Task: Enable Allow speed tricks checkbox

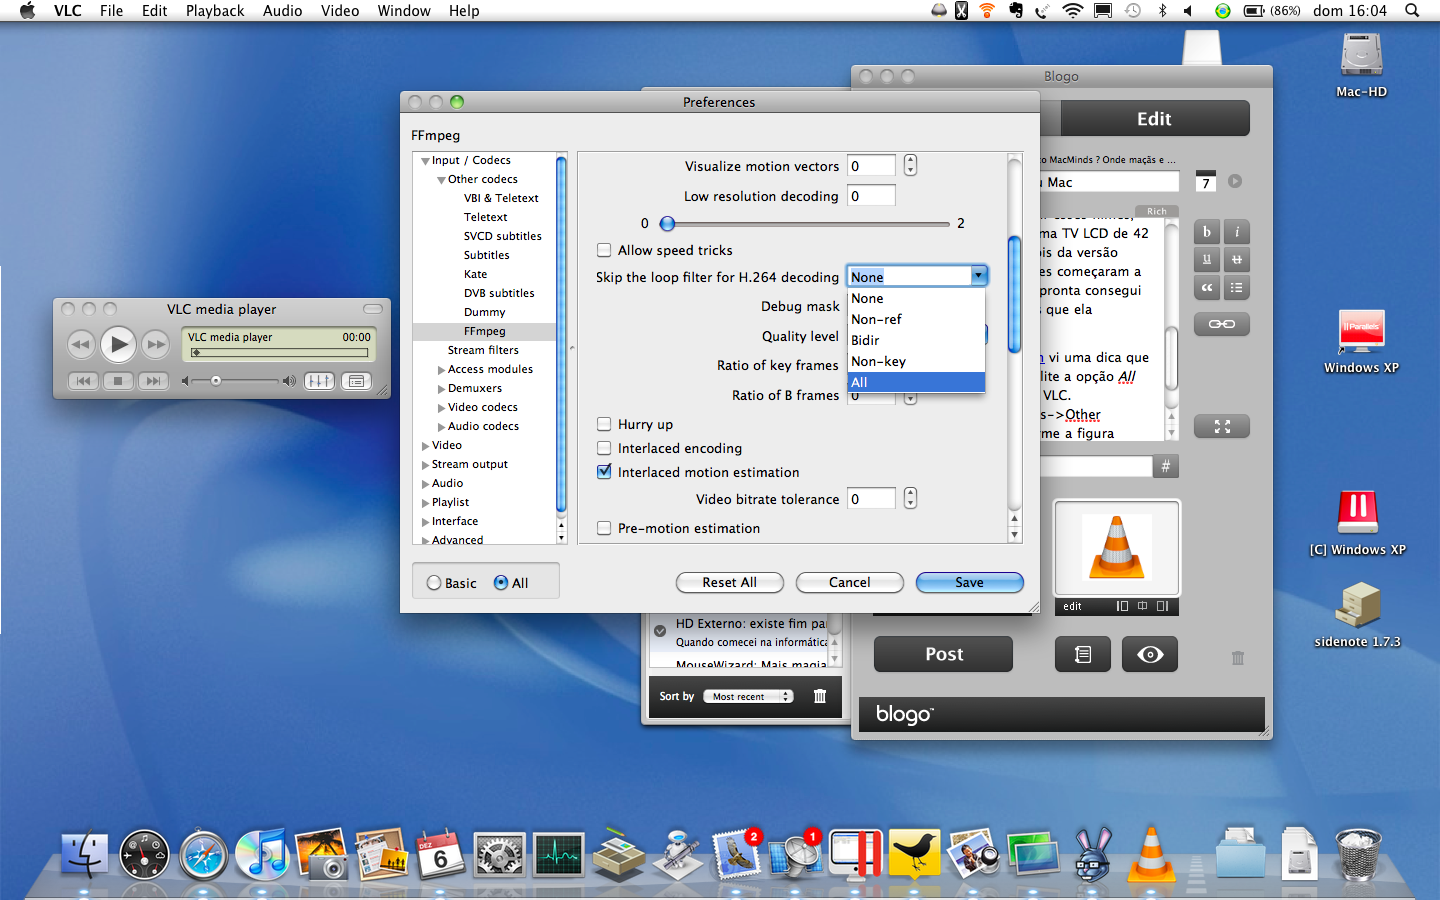Action: 604,250
